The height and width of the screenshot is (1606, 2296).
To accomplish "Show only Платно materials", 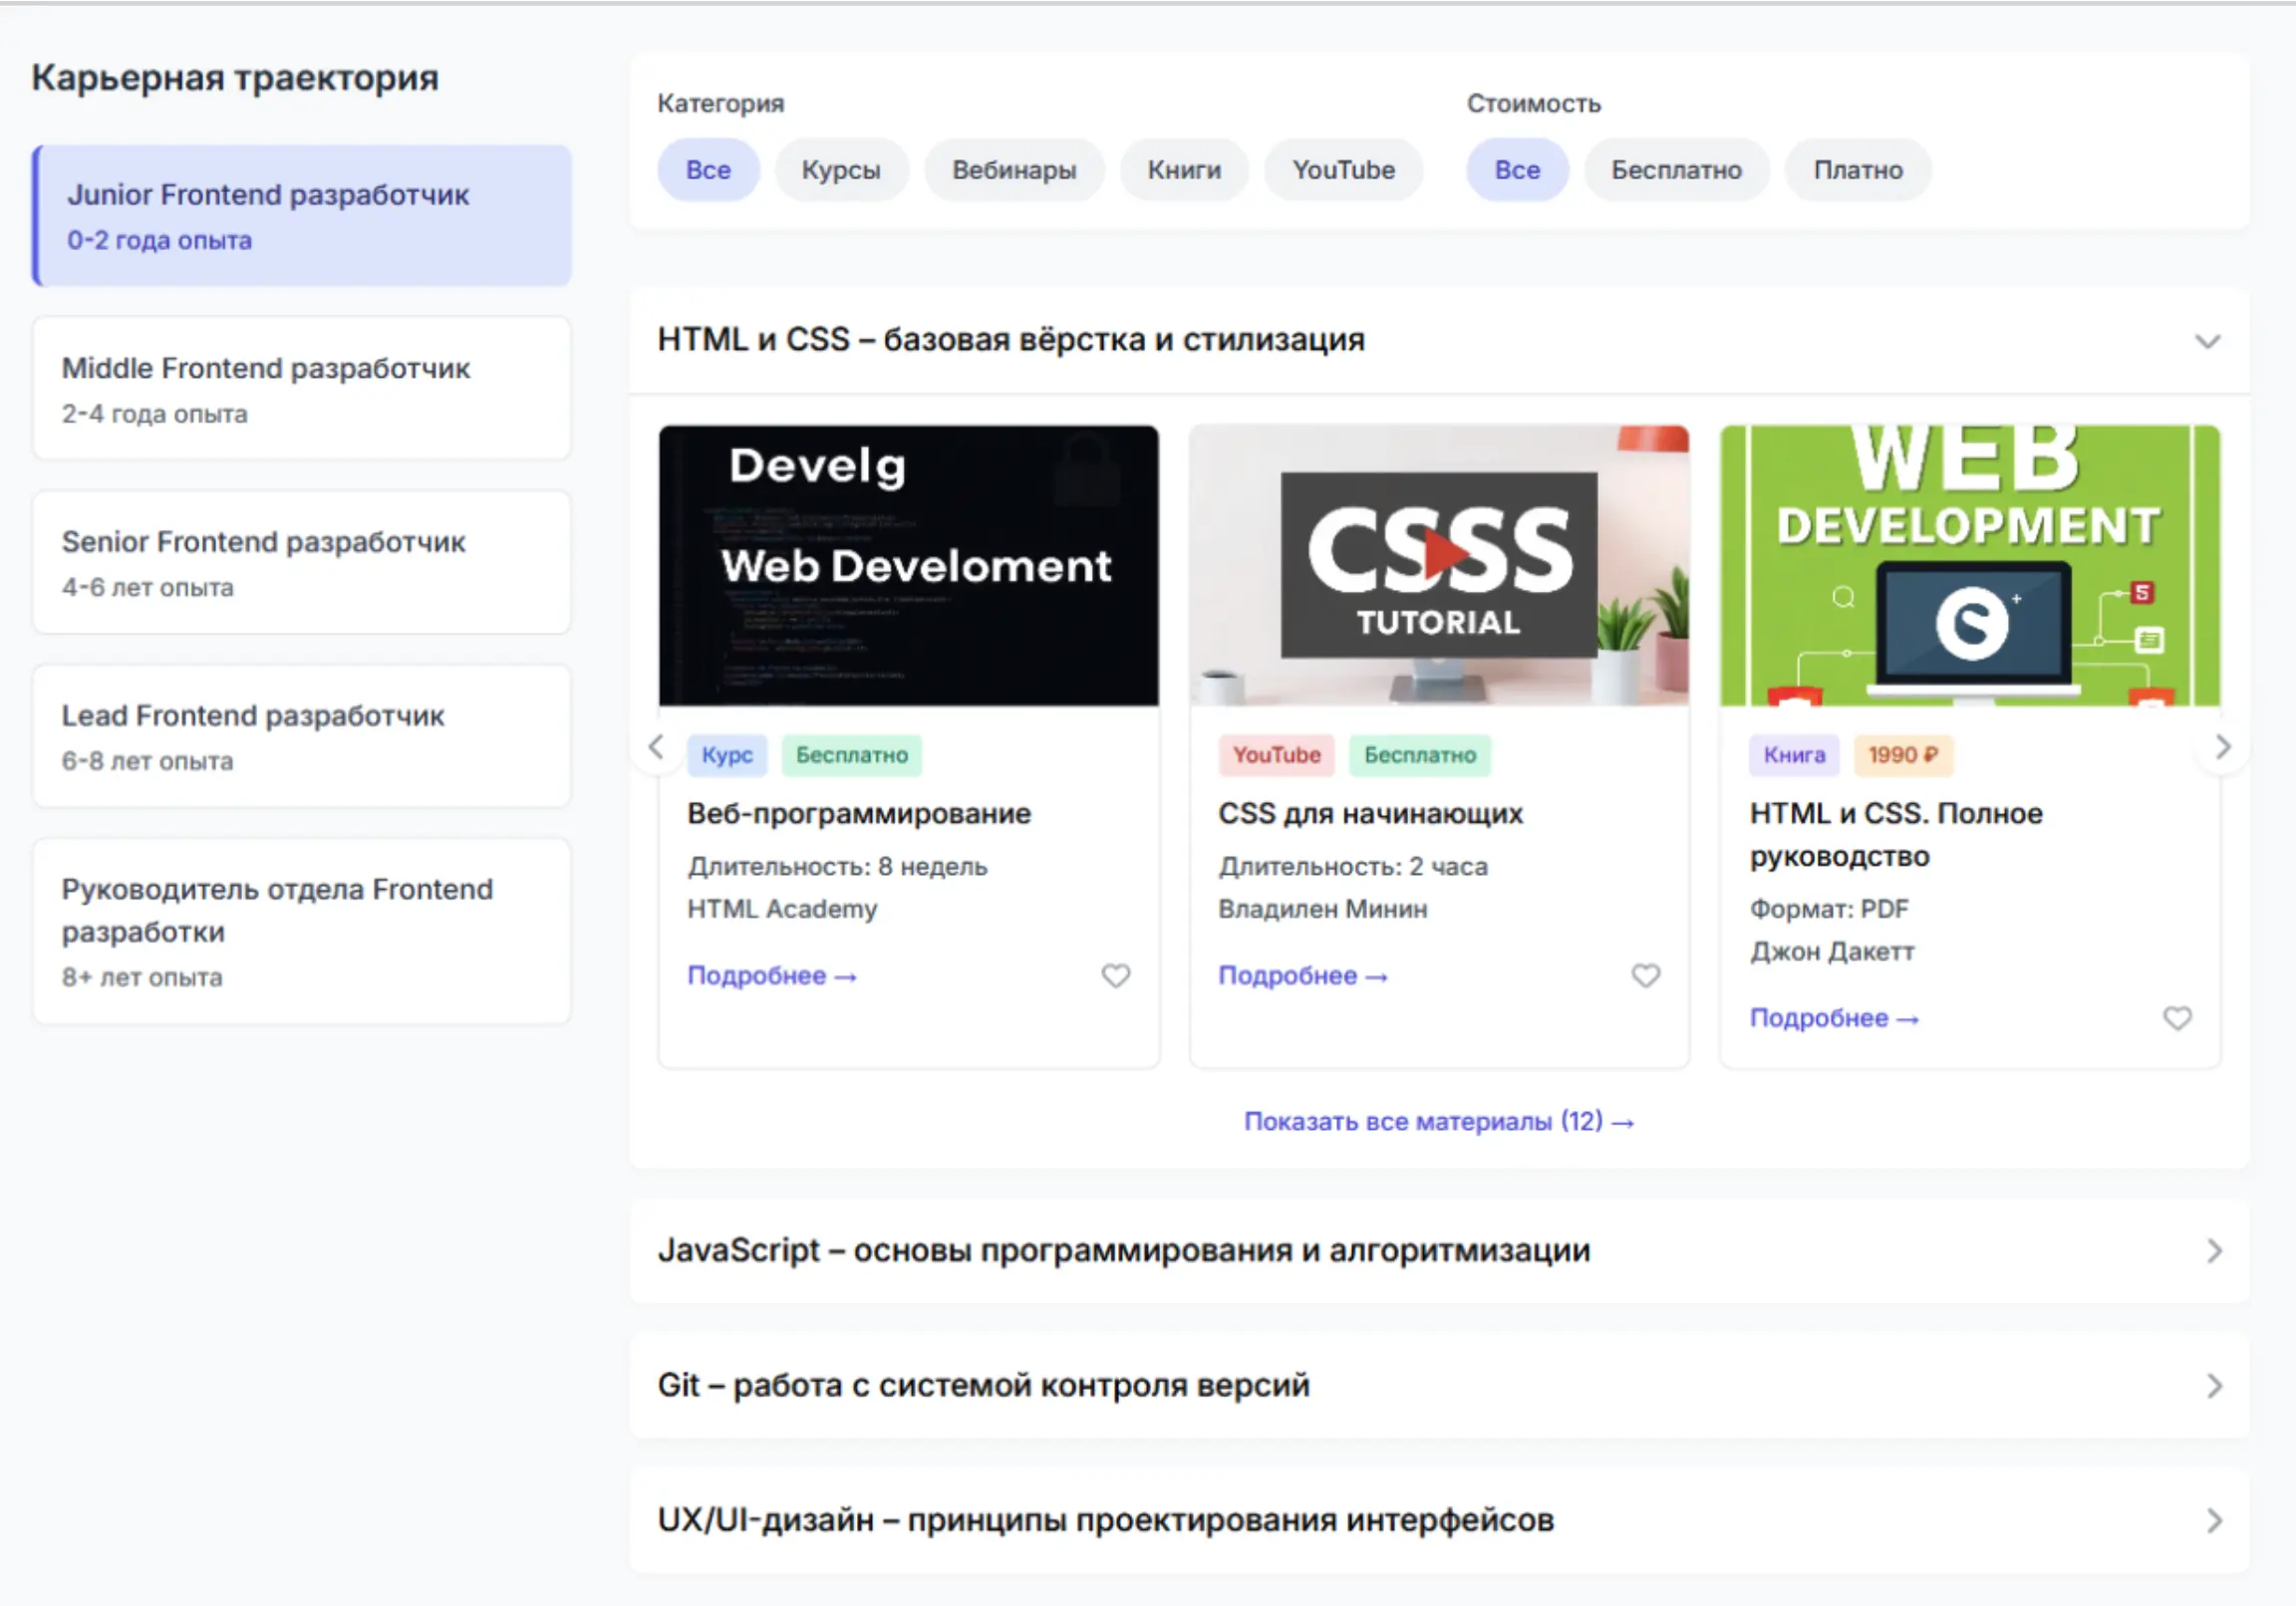I will pyautogui.click(x=1858, y=170).
